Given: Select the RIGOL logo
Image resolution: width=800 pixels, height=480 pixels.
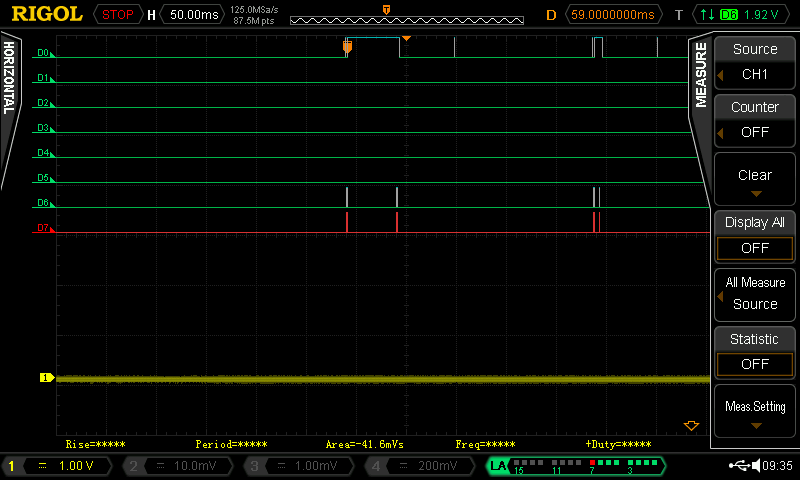Looking at the screenshot, I should click(46, 14).
